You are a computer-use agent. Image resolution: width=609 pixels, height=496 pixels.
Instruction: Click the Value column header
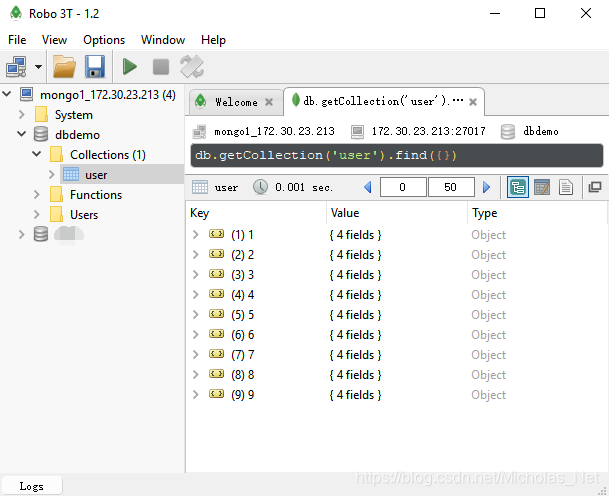click(397, 213)
